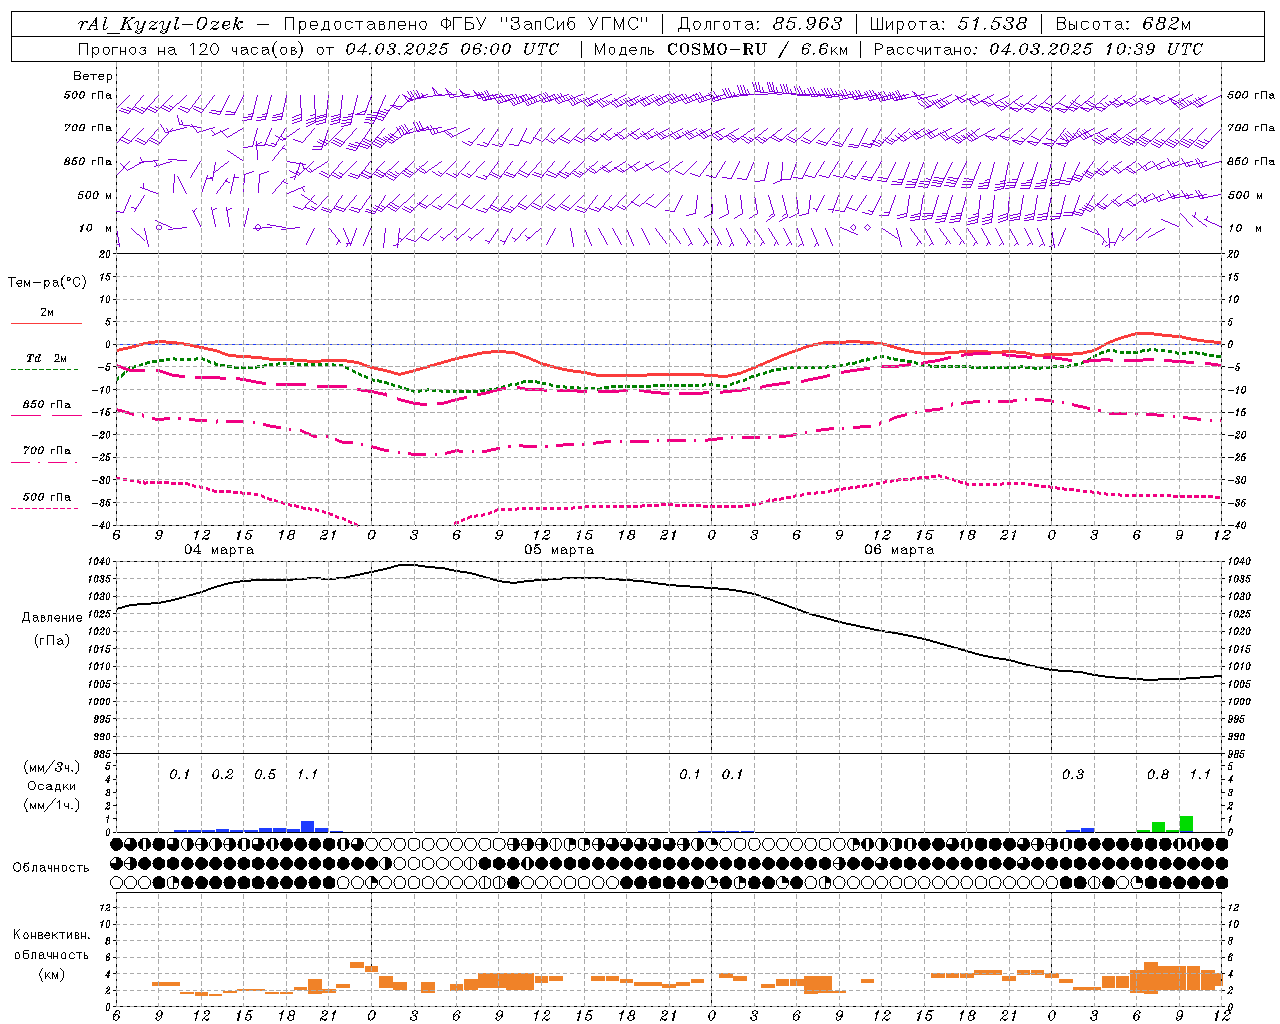Click the (мм/3ч.) precipitation unit label
1280x1024 pixels.
(x=50, y=767)
